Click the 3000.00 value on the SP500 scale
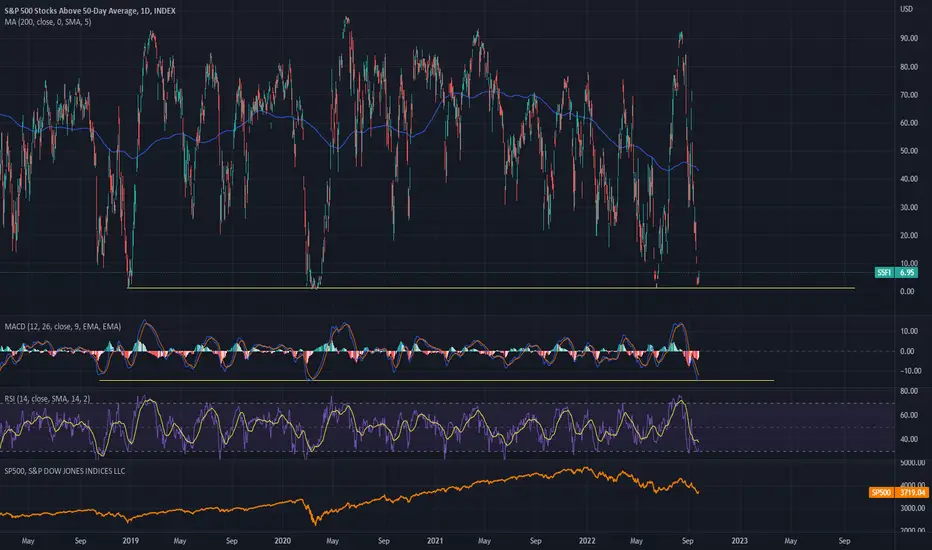 [912, 508]
